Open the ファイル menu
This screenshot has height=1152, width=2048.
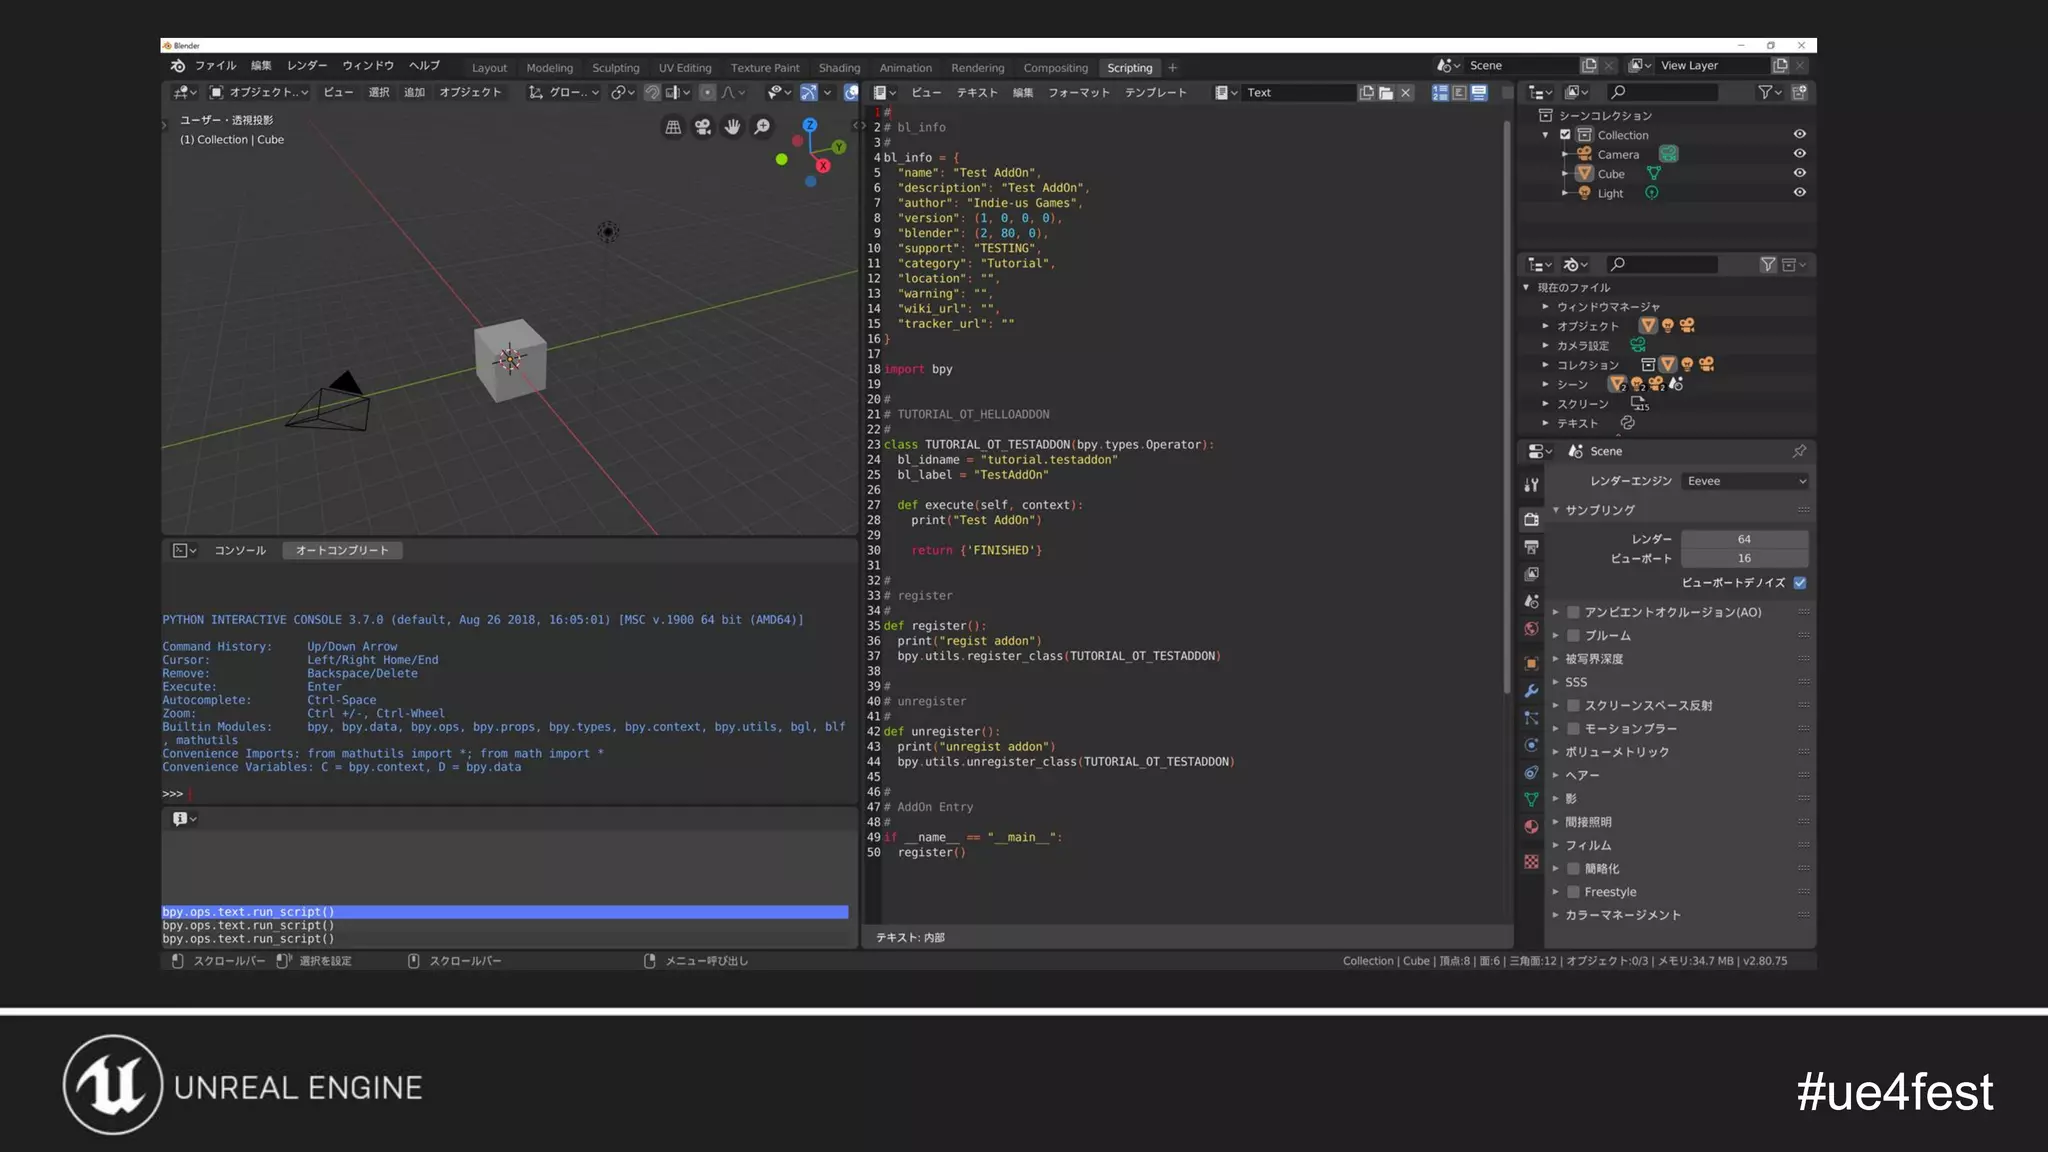point(216,66)
